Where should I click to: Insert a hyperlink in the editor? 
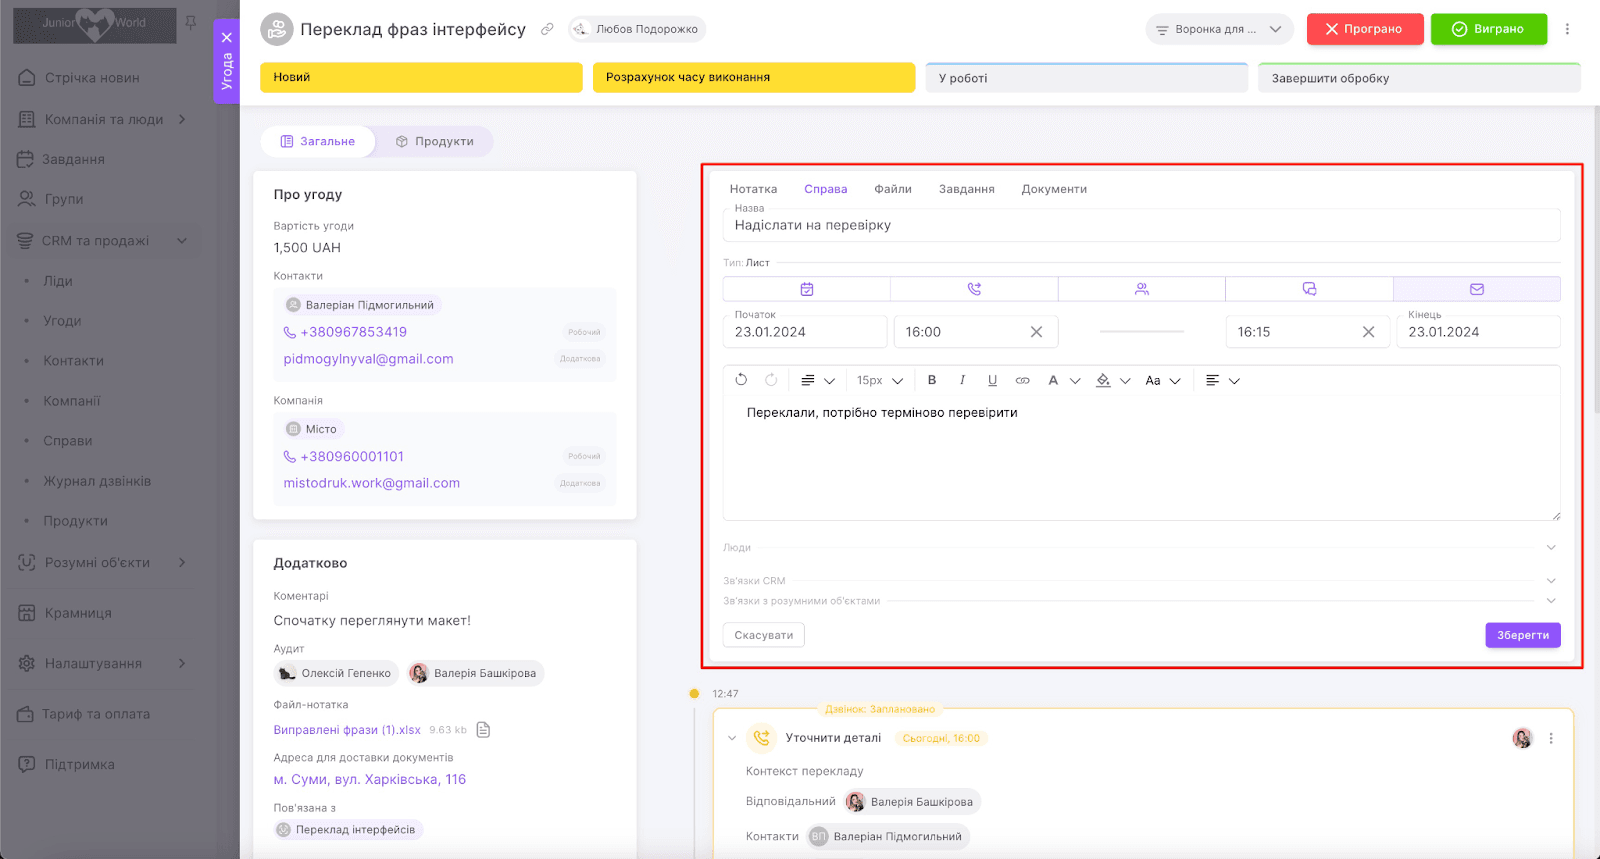pyautogui.click(x=1022, y=380)
